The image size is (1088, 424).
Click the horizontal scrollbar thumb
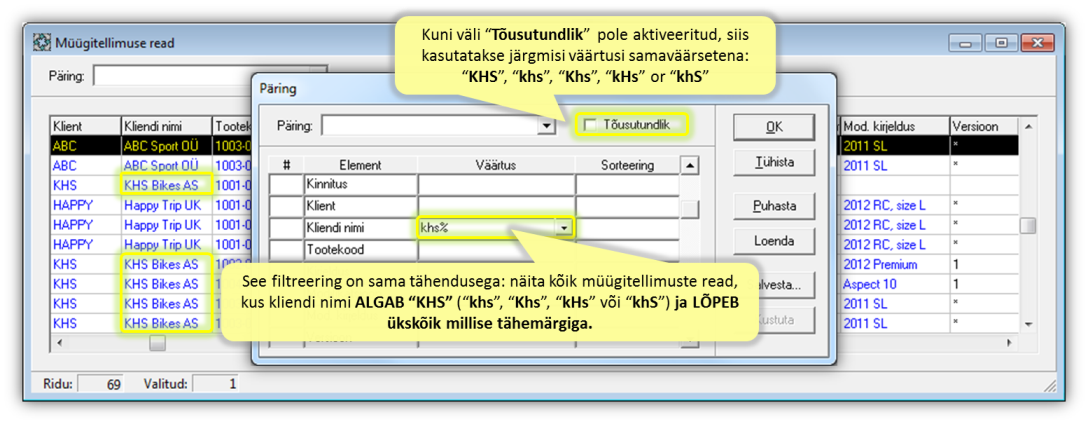(158, 343)
